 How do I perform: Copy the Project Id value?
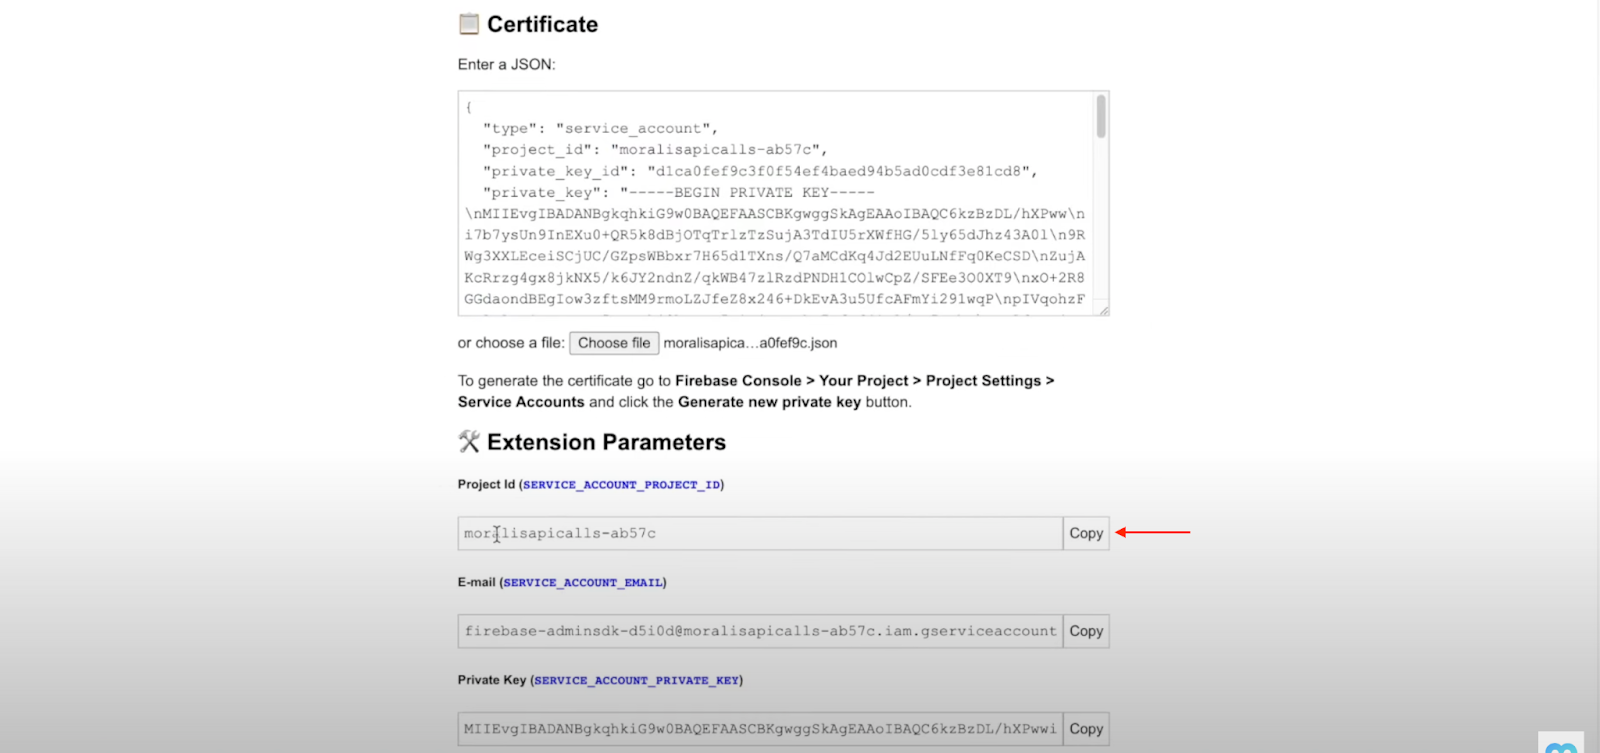coord(1084,533)
